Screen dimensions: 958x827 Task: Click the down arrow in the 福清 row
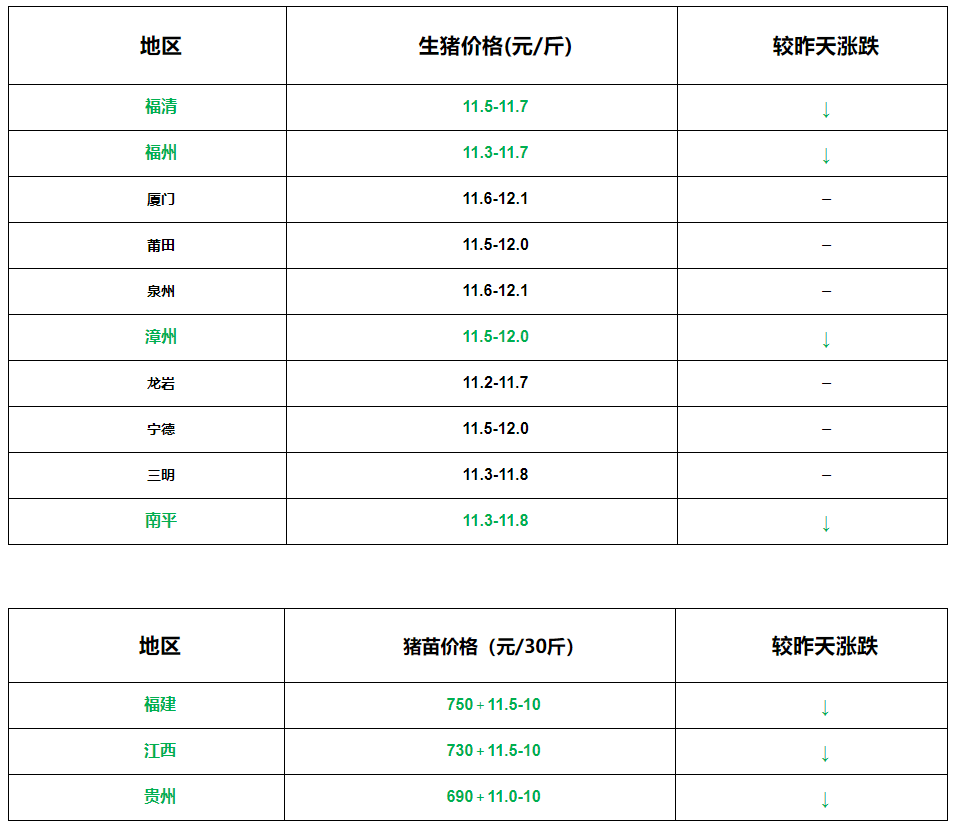826,109
